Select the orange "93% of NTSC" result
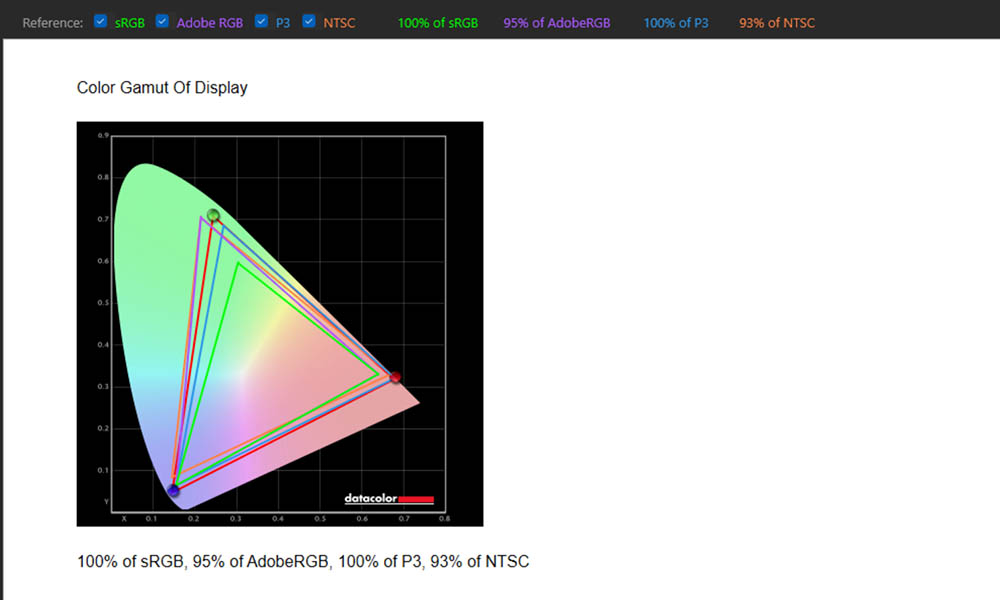Viewport: 1000px width, 600px height. (x=777, y=22)
